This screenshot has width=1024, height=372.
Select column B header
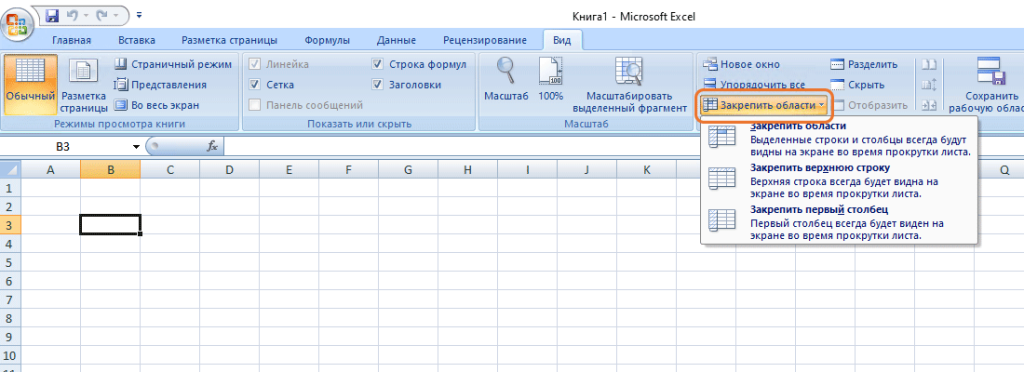[x=110, y=170]
